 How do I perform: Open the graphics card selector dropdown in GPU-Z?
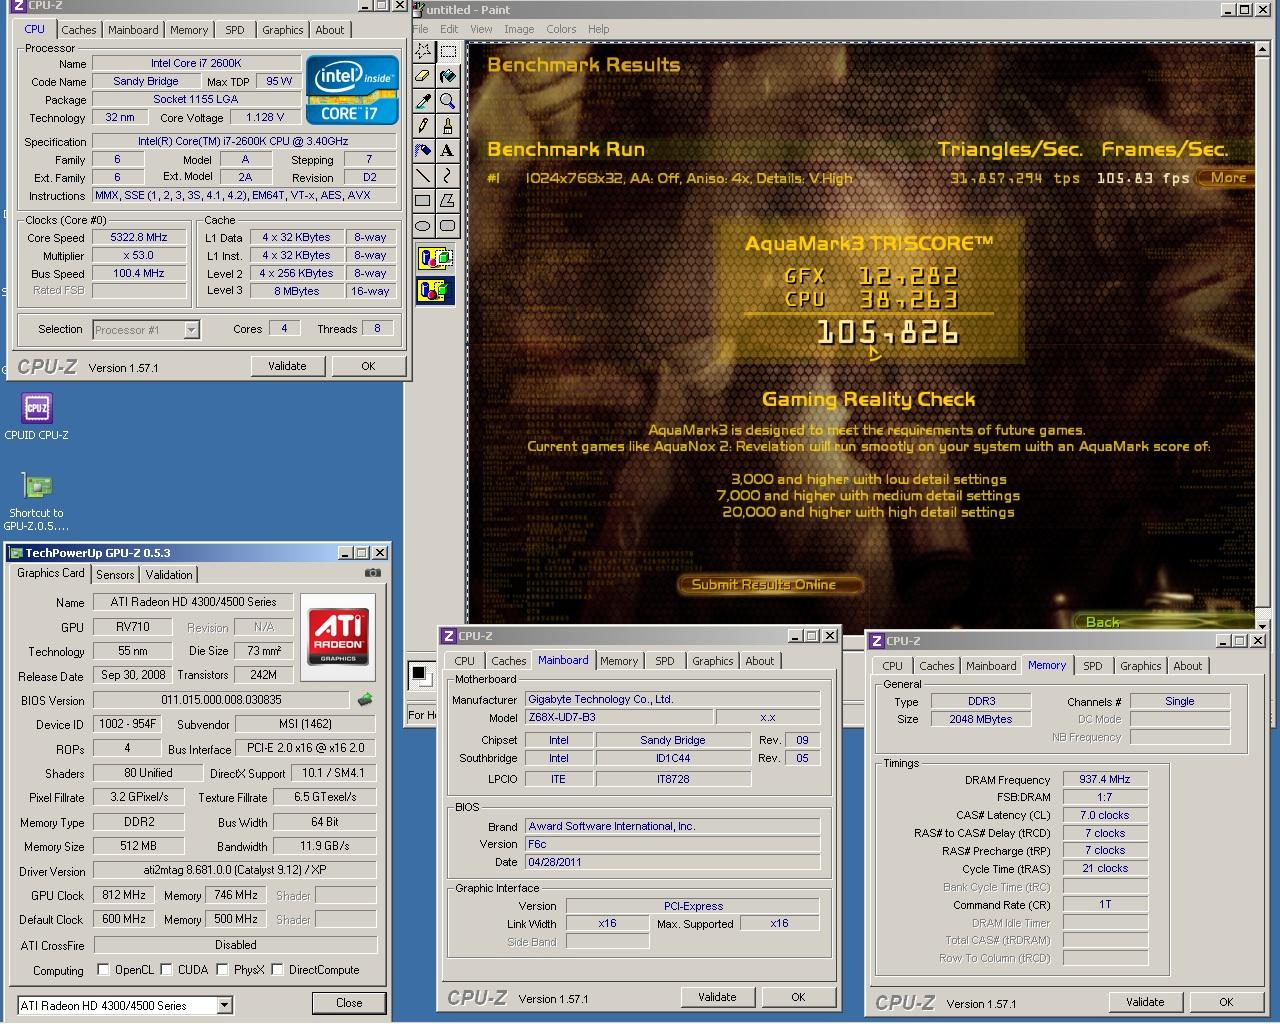tap(224, 1005)
